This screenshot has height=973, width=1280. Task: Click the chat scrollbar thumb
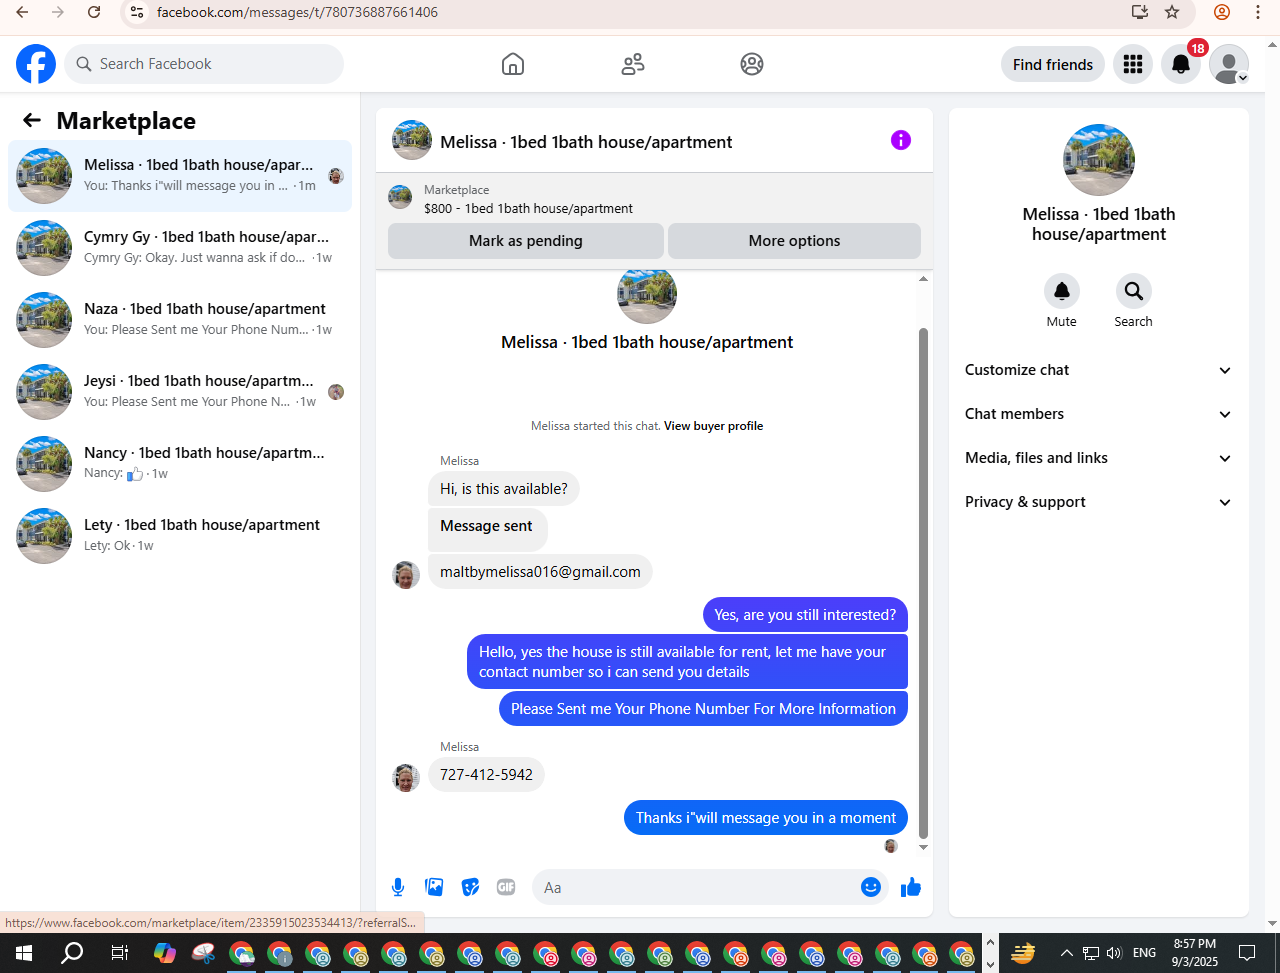923,583
